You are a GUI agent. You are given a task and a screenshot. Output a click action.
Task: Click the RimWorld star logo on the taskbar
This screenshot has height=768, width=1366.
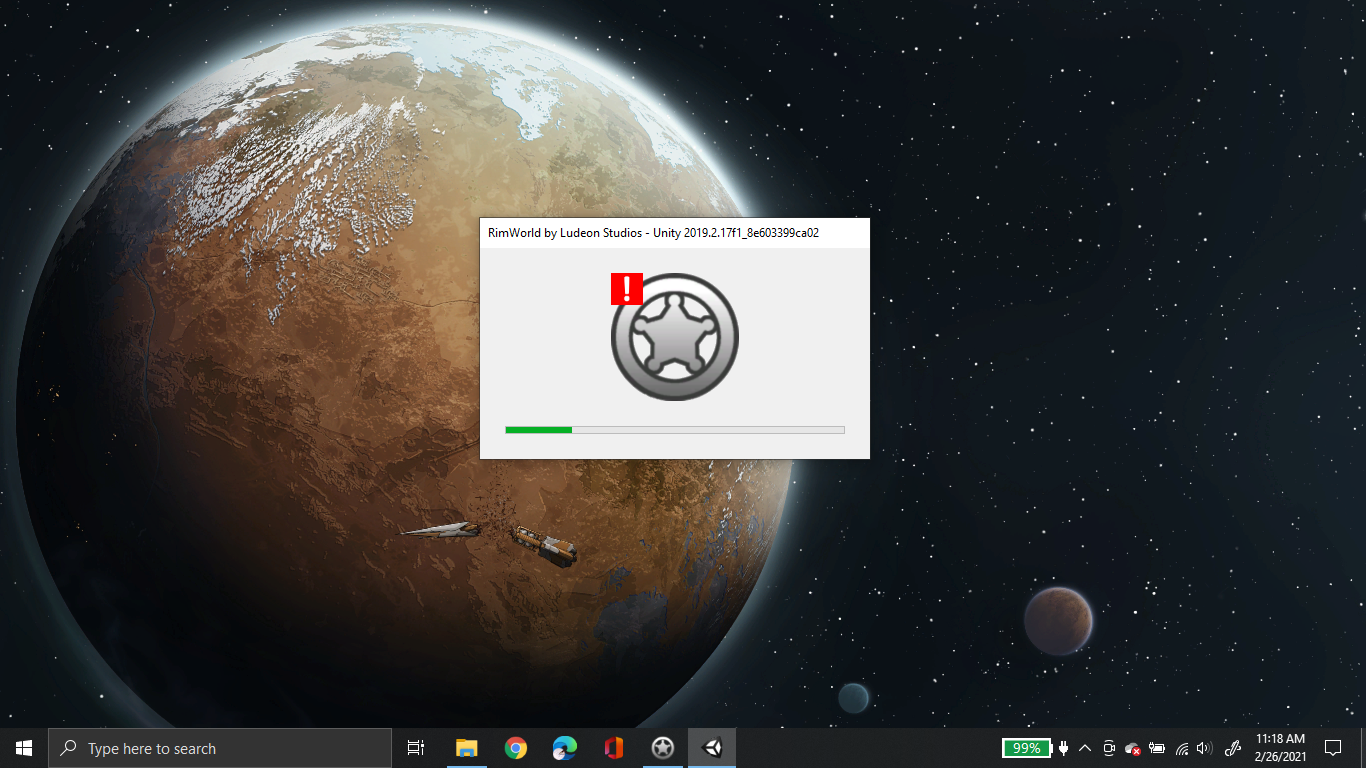[x=663, y=747]
